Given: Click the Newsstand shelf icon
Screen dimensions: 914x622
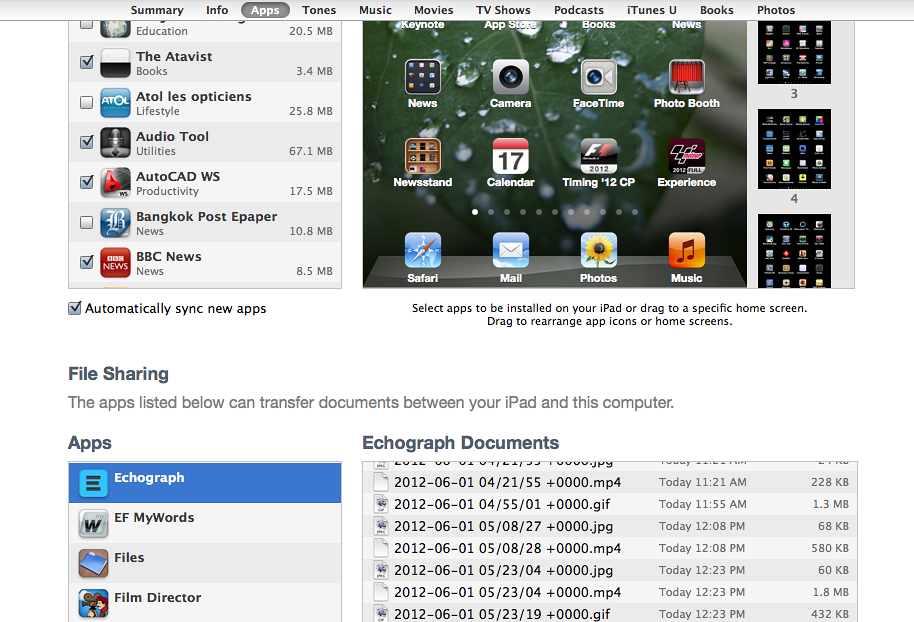Looking at the screenshot, I should [x=423, y=156].
